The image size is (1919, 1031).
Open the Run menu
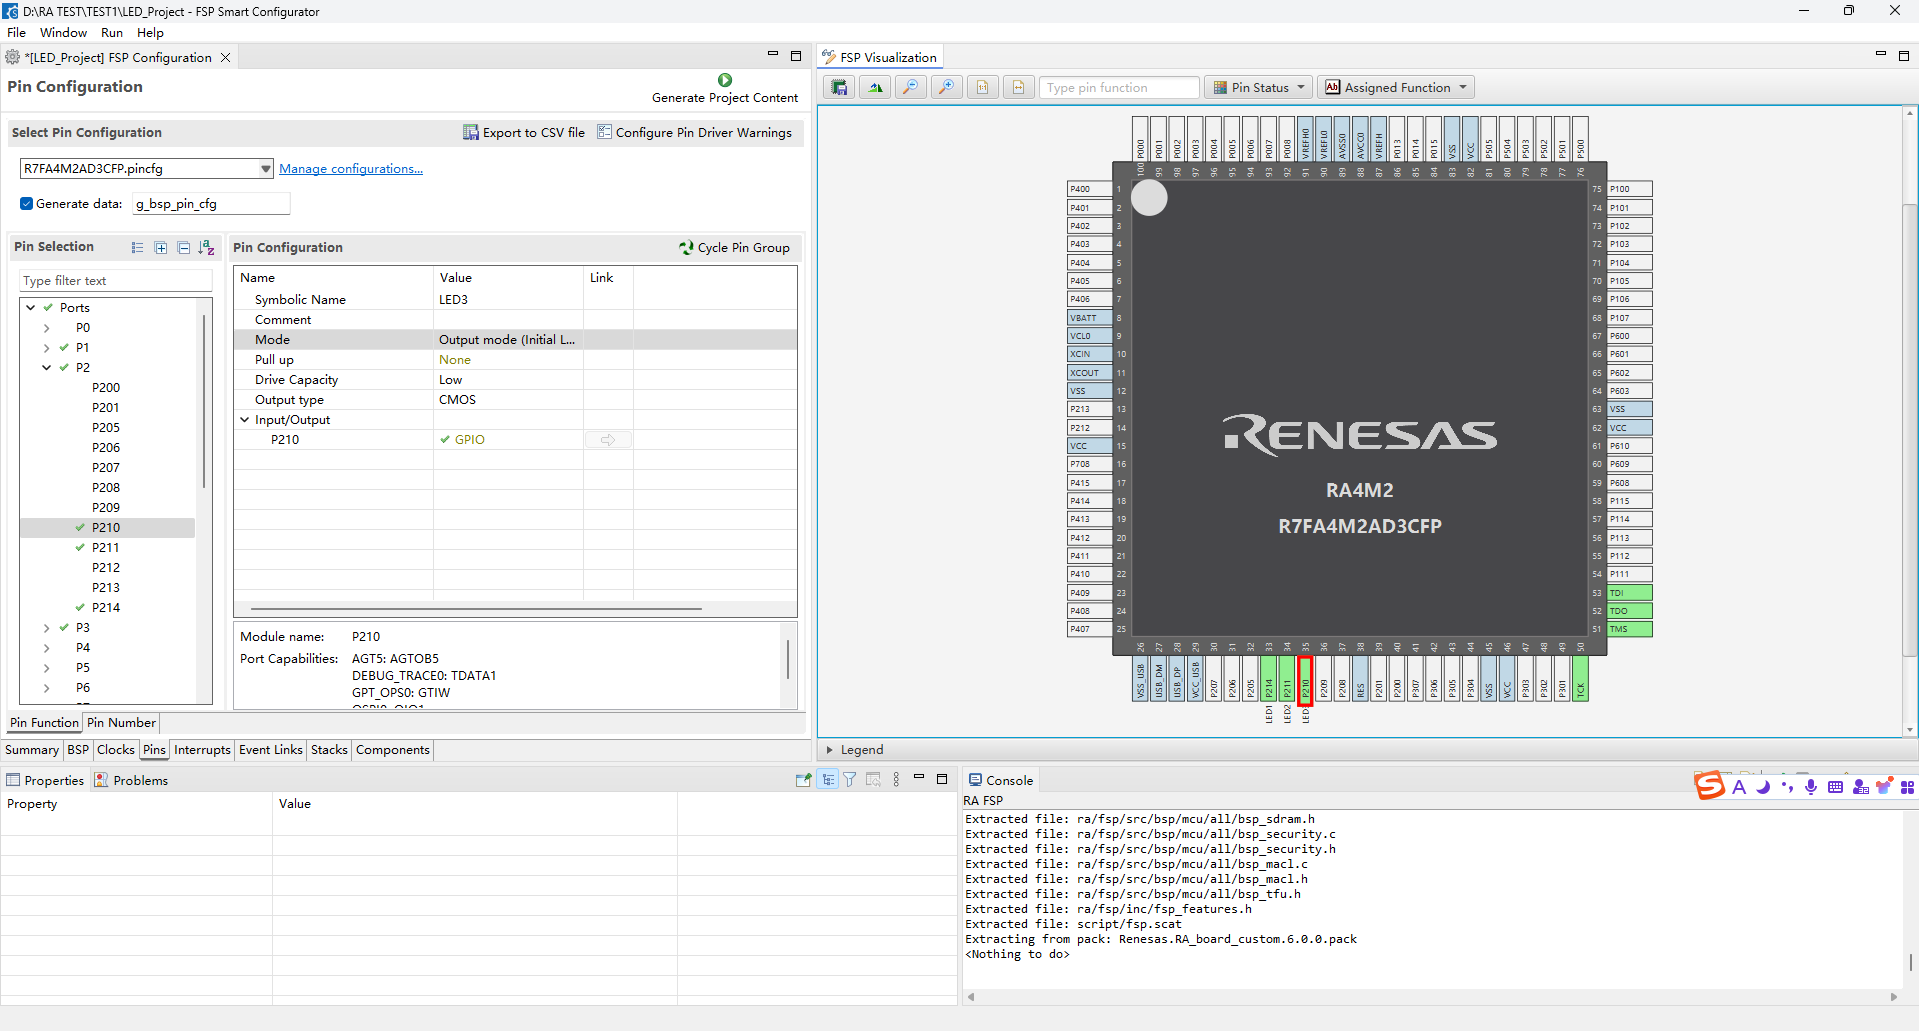click(112, 33)
